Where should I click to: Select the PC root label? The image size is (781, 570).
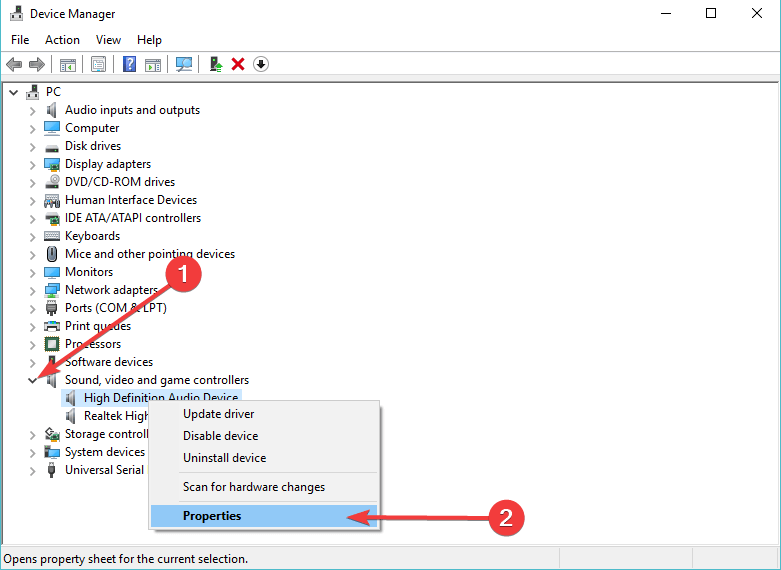click(53, 92)
